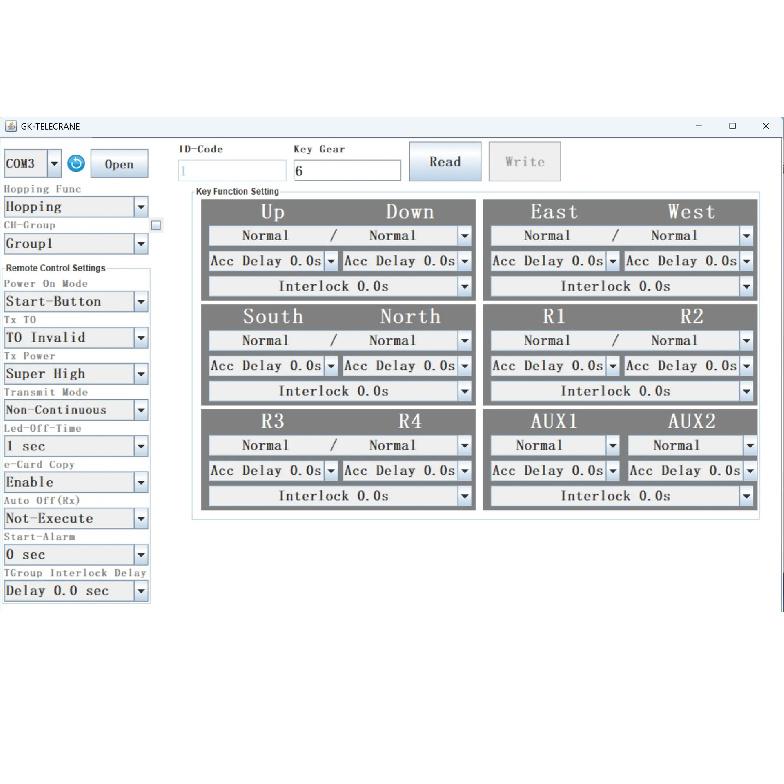Click the West heading text
Screen dimensions: 784x784
692,212
